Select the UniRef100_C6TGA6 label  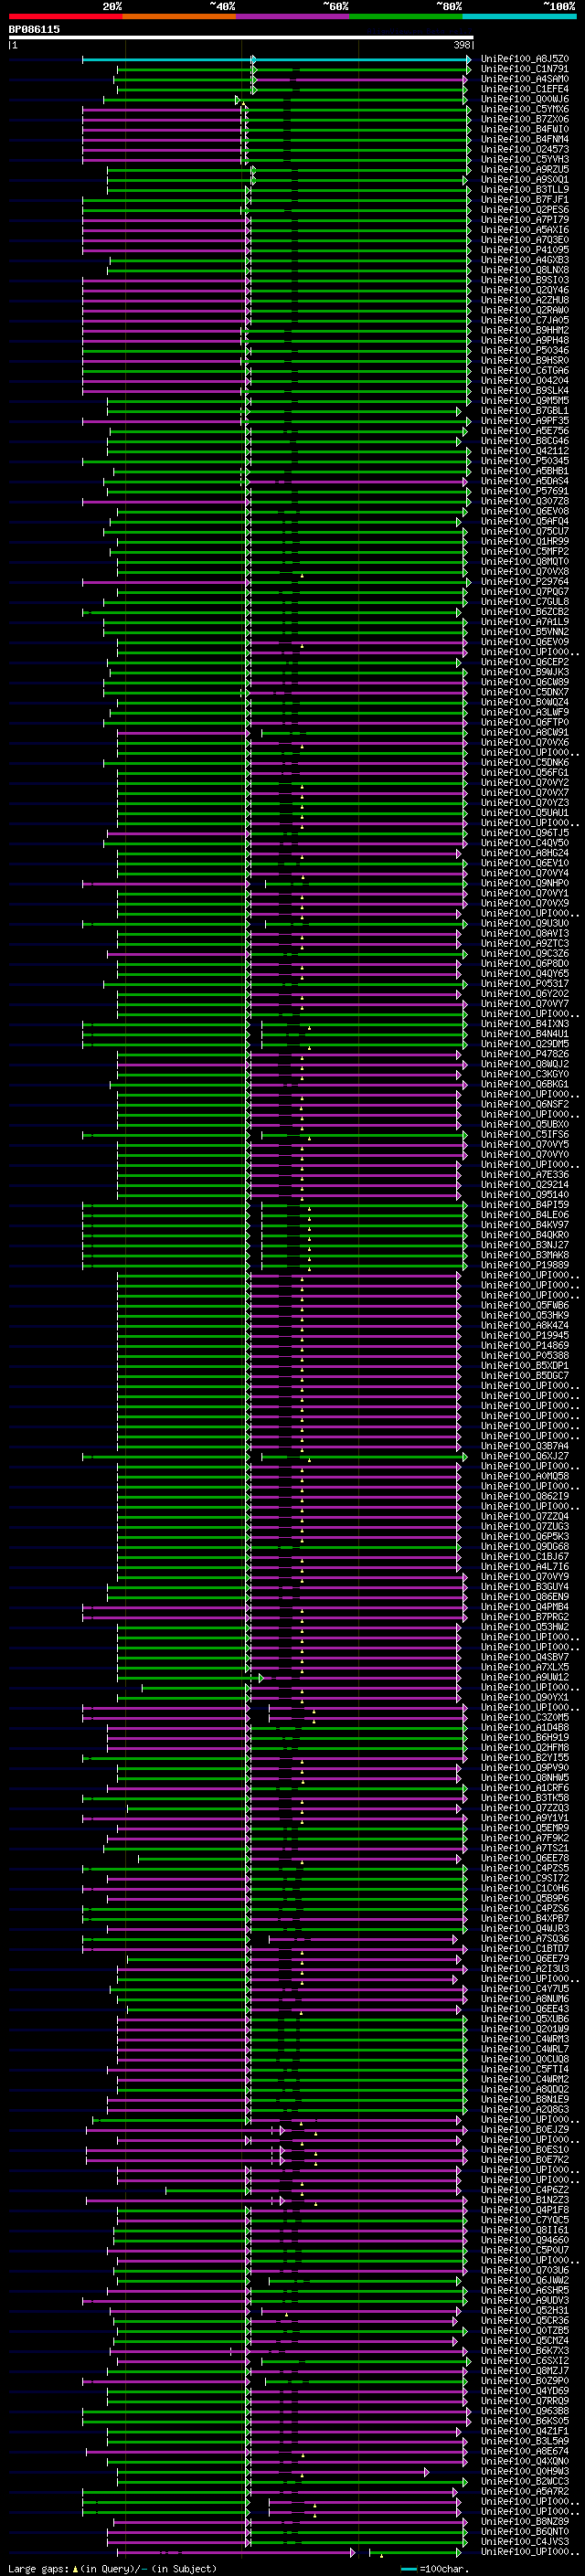pyautogui.click(x=525, y=370)
